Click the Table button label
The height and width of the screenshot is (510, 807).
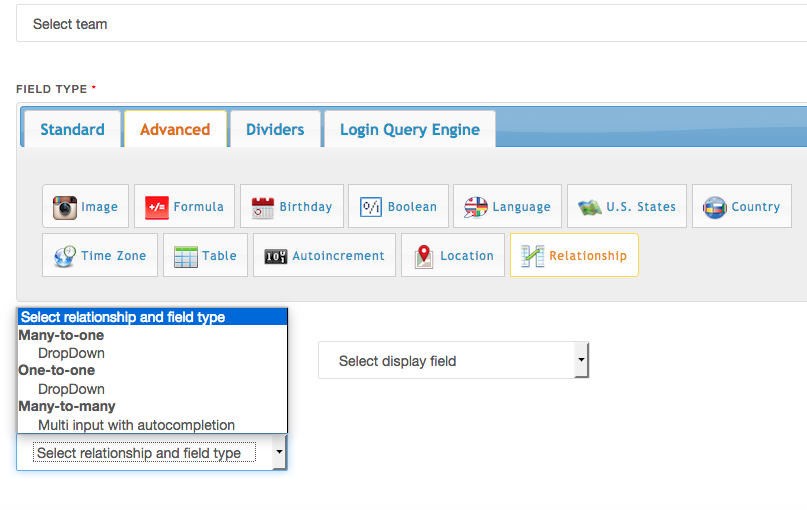point(219,256)
